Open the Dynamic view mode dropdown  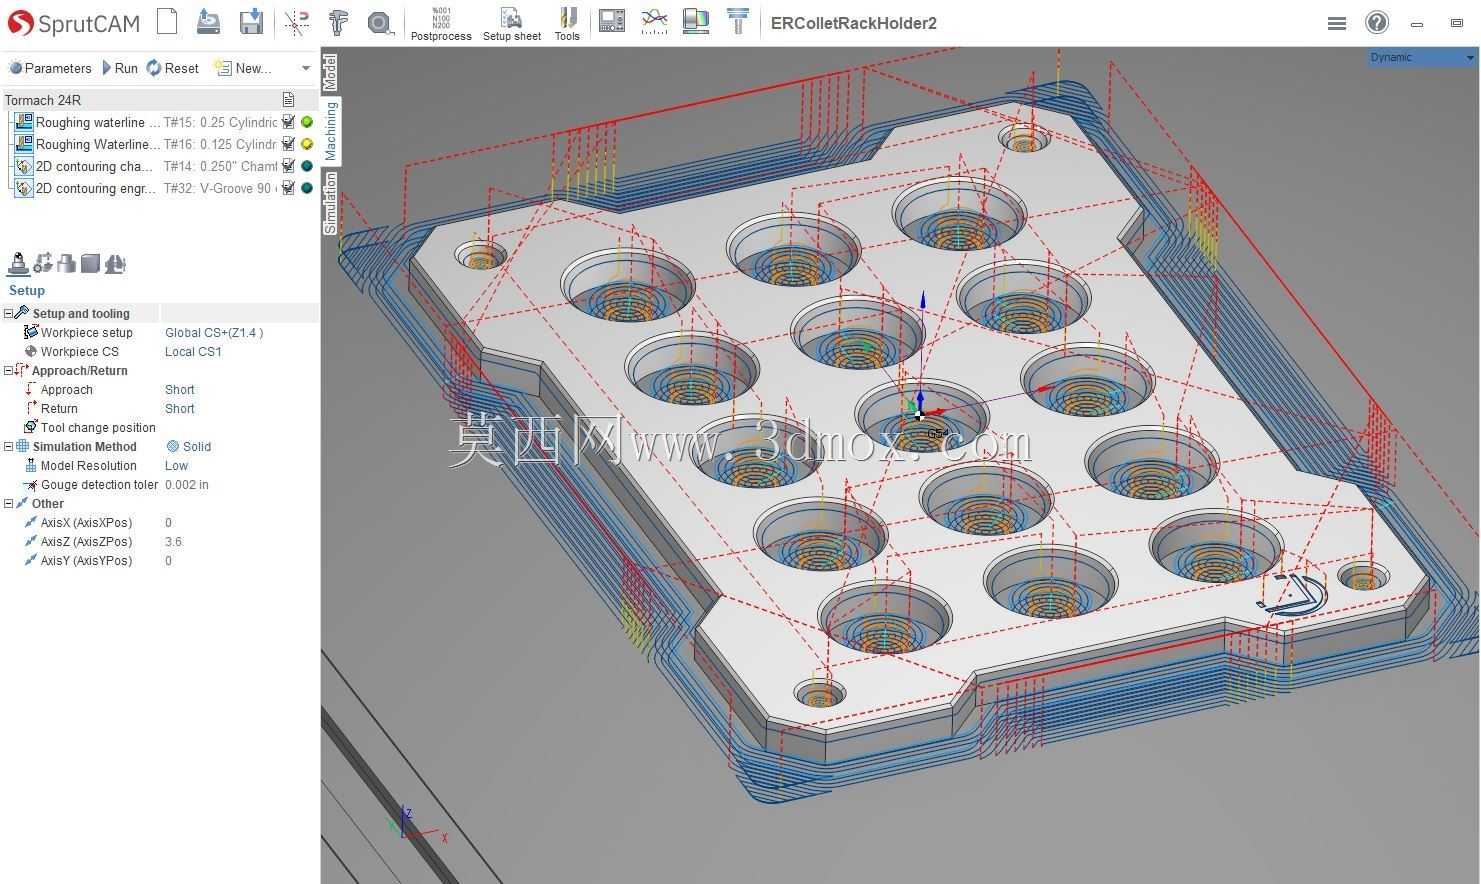(x=1422, y=57)
